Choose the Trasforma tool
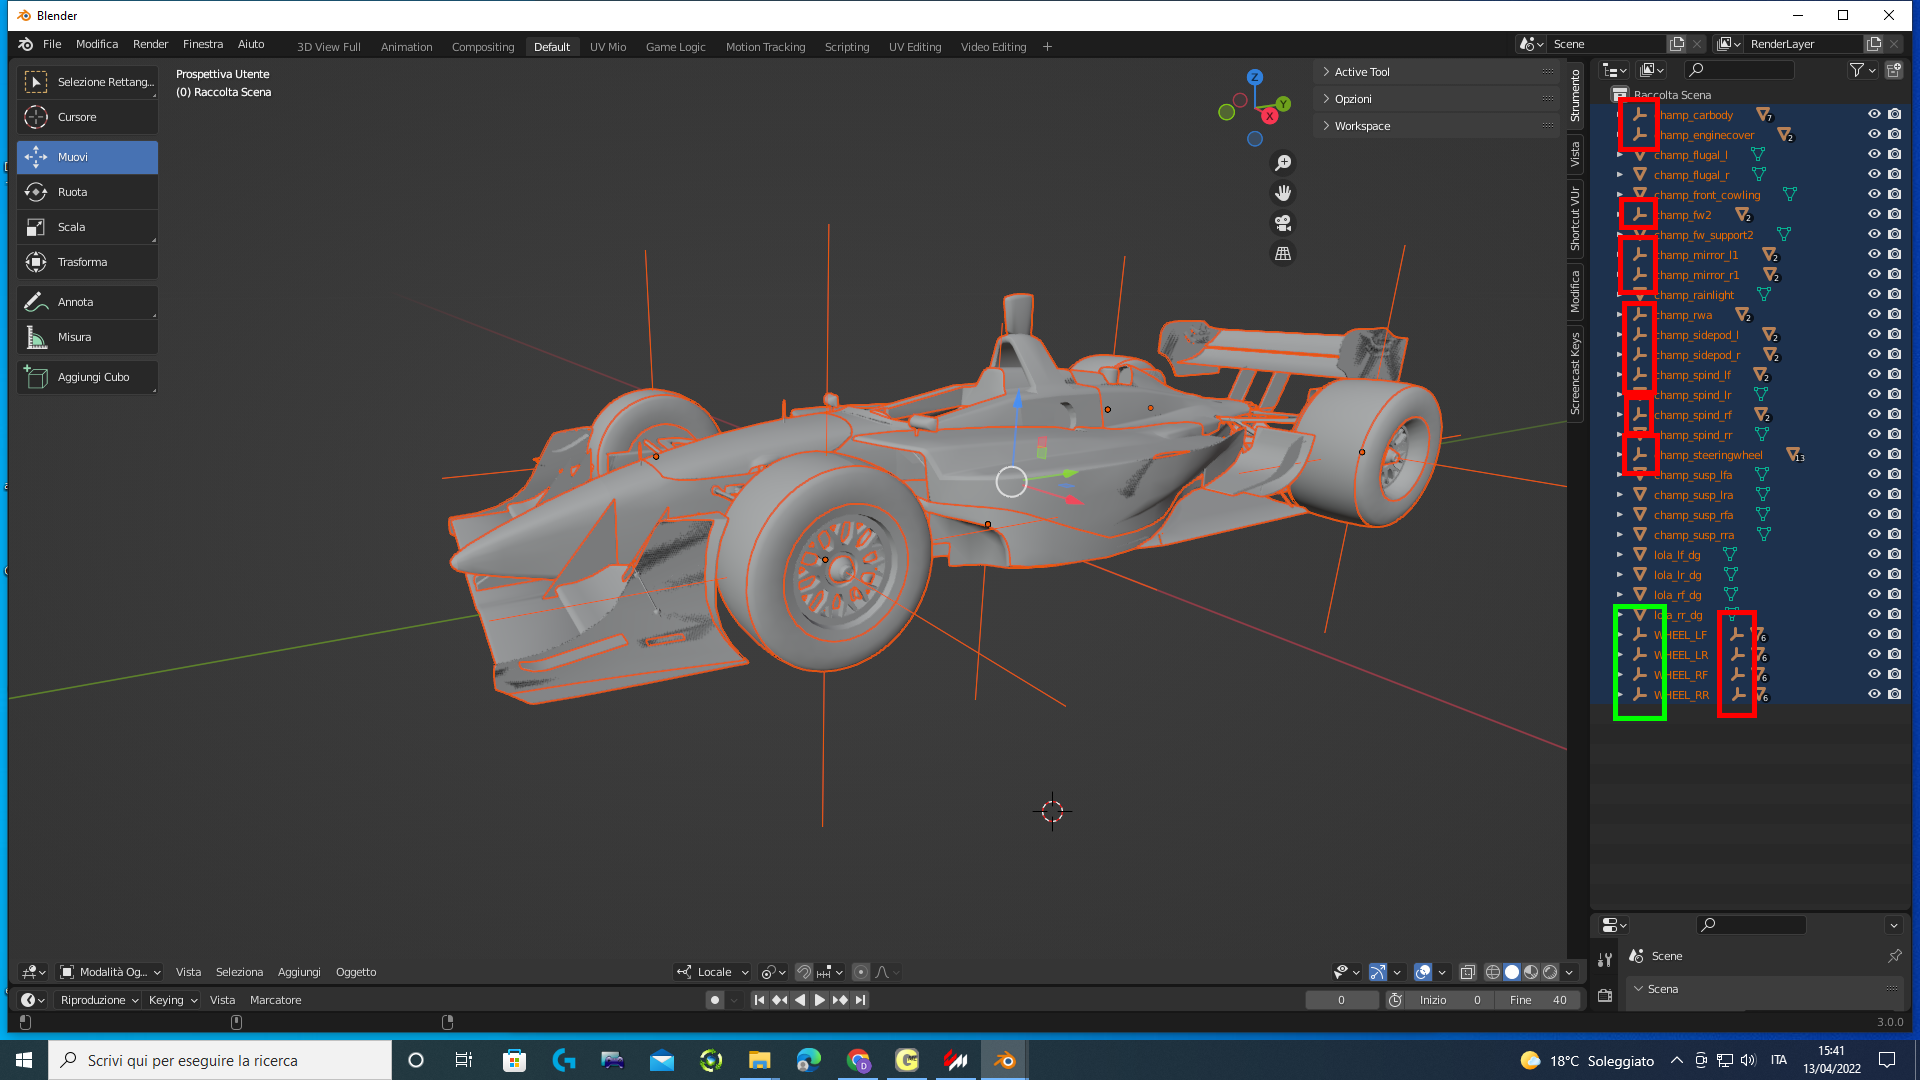Image resolution: width=1920 pixels, height=1080 pixels. (87, 262)
